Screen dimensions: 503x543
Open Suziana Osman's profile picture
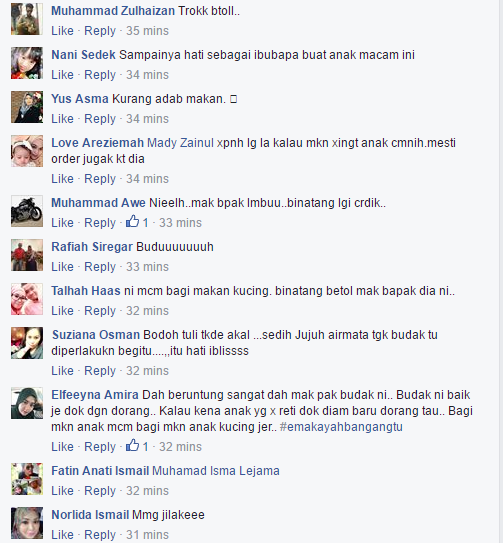[x=27, y=343]
